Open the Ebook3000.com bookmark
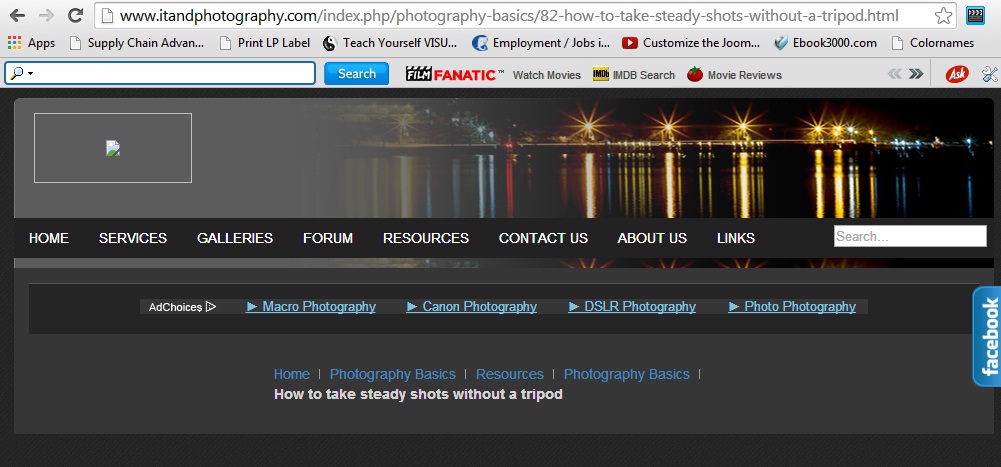This screenshot has width=1001, height=467. click(x=825, y=43)
